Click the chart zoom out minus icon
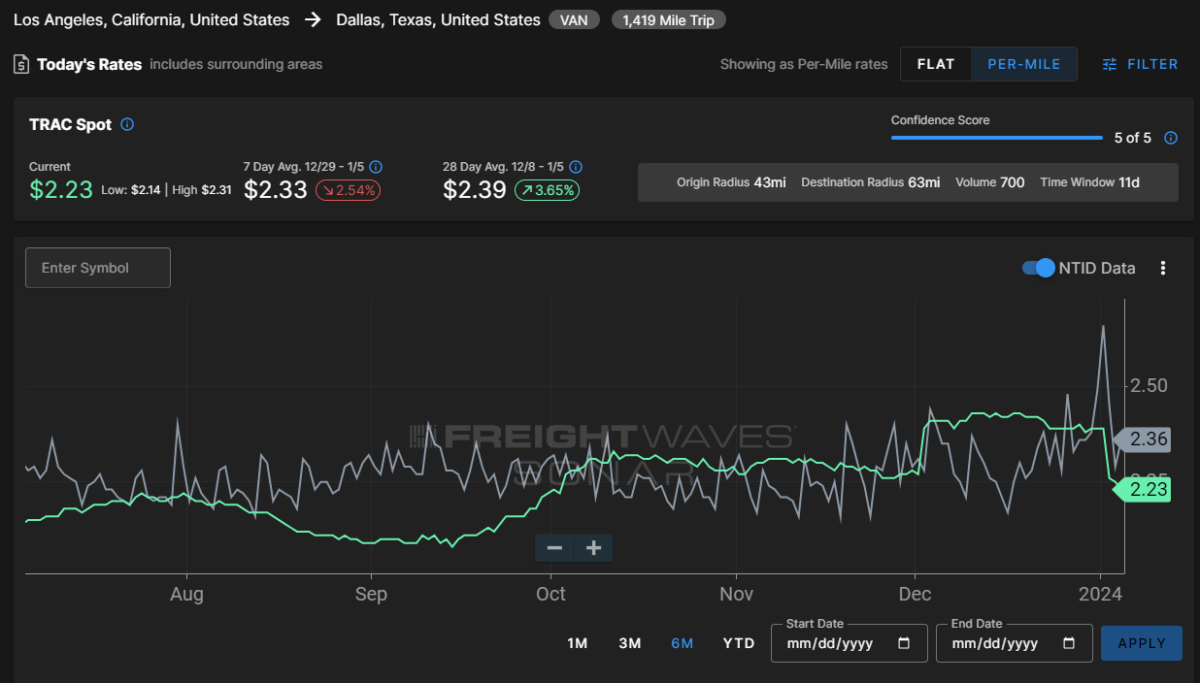This screenshot has height=683, width=1200. [554, 548]
